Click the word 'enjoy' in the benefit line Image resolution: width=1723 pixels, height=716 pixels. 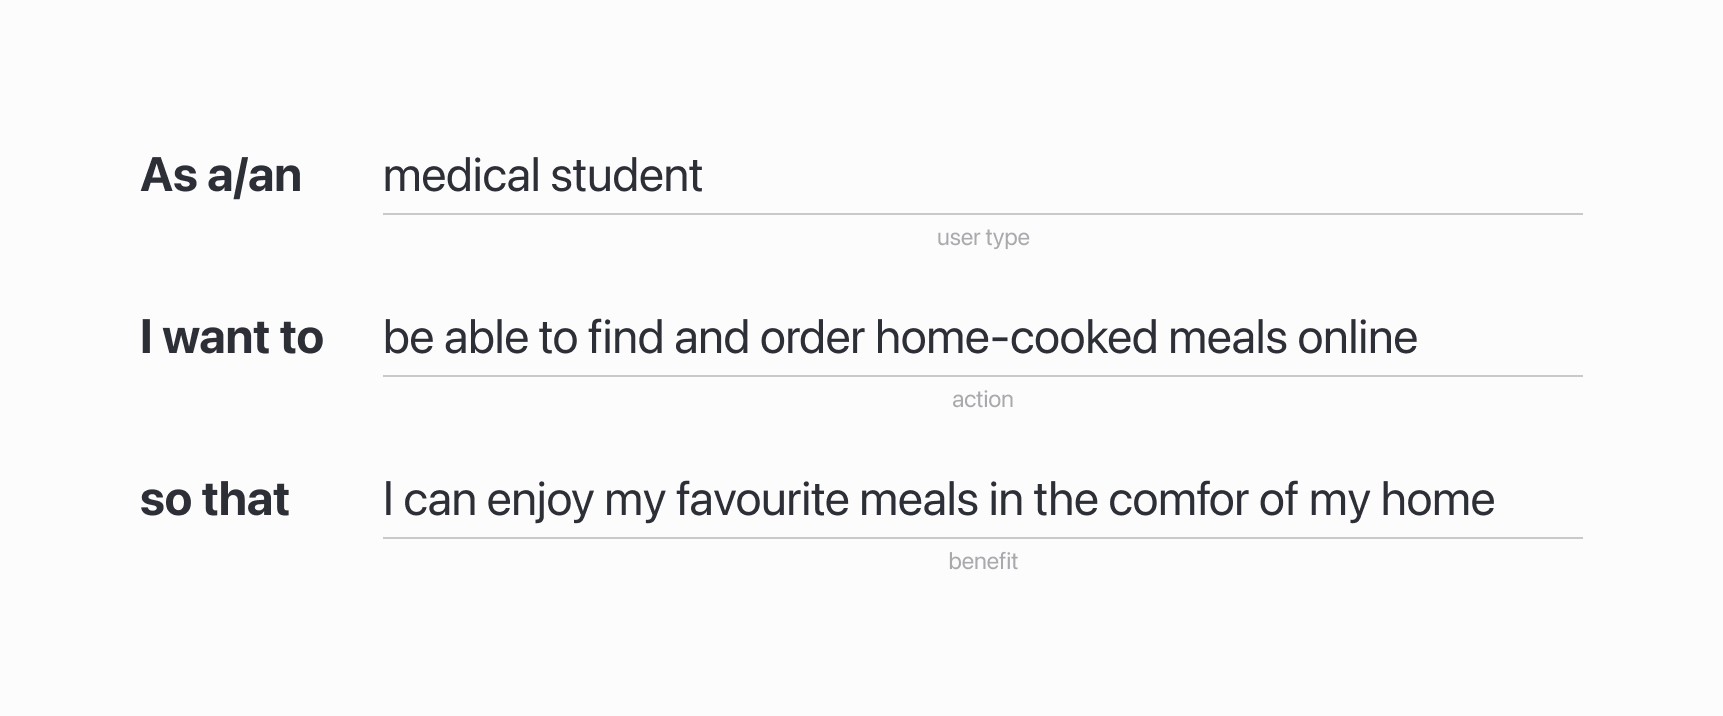(539, 502)
